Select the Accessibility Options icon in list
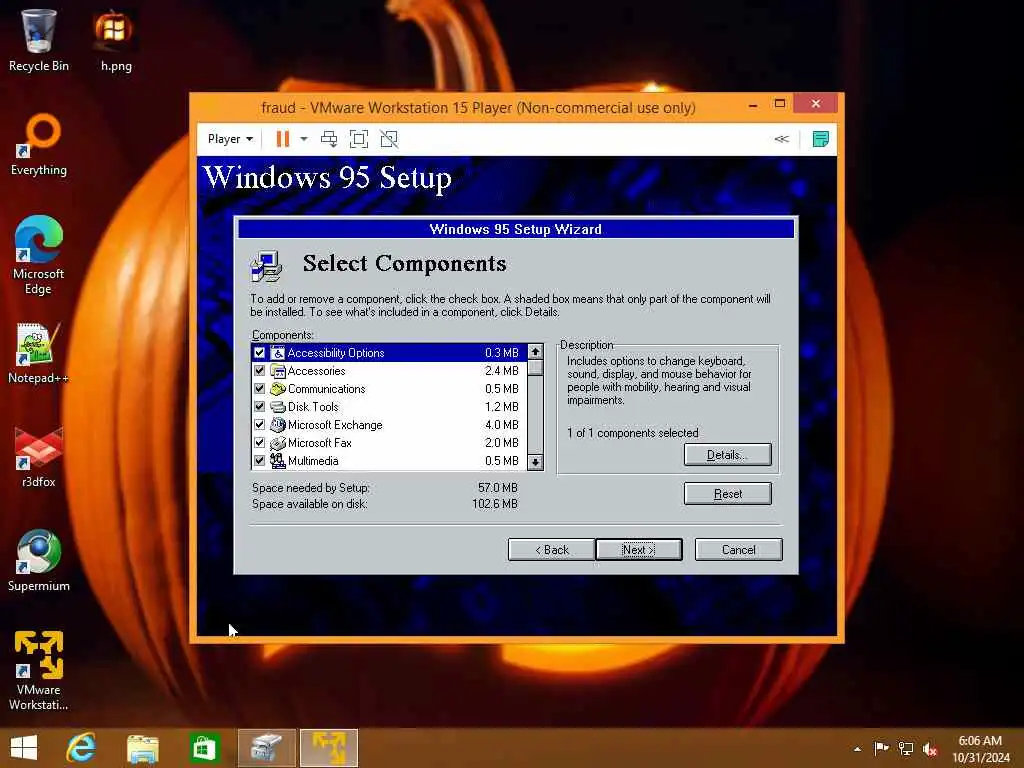Viewport: 1024px width, 768px height. [x=278, y=353]
